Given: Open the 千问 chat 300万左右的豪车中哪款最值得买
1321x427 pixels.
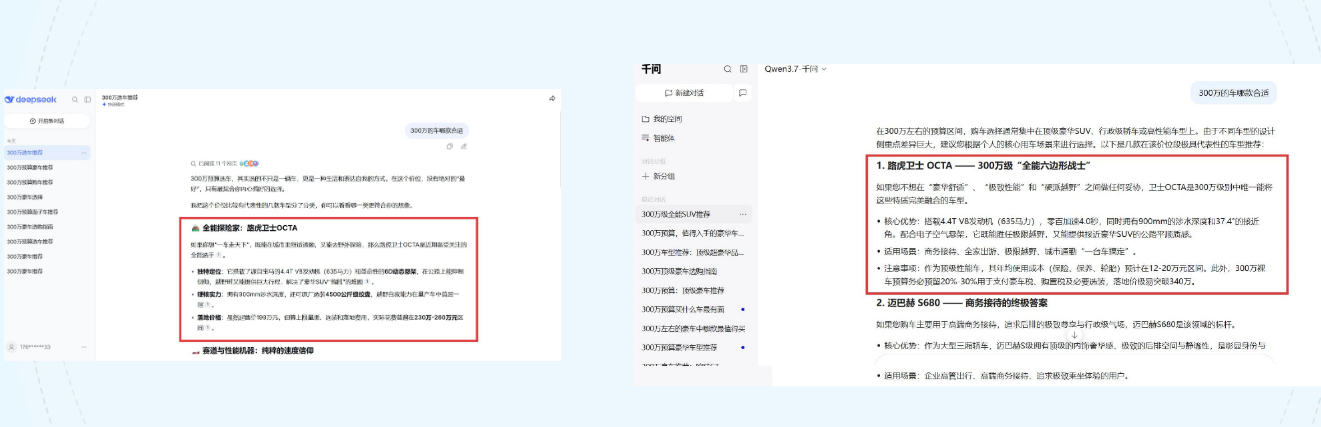Looking at the screenshot, I should point(693,328).
